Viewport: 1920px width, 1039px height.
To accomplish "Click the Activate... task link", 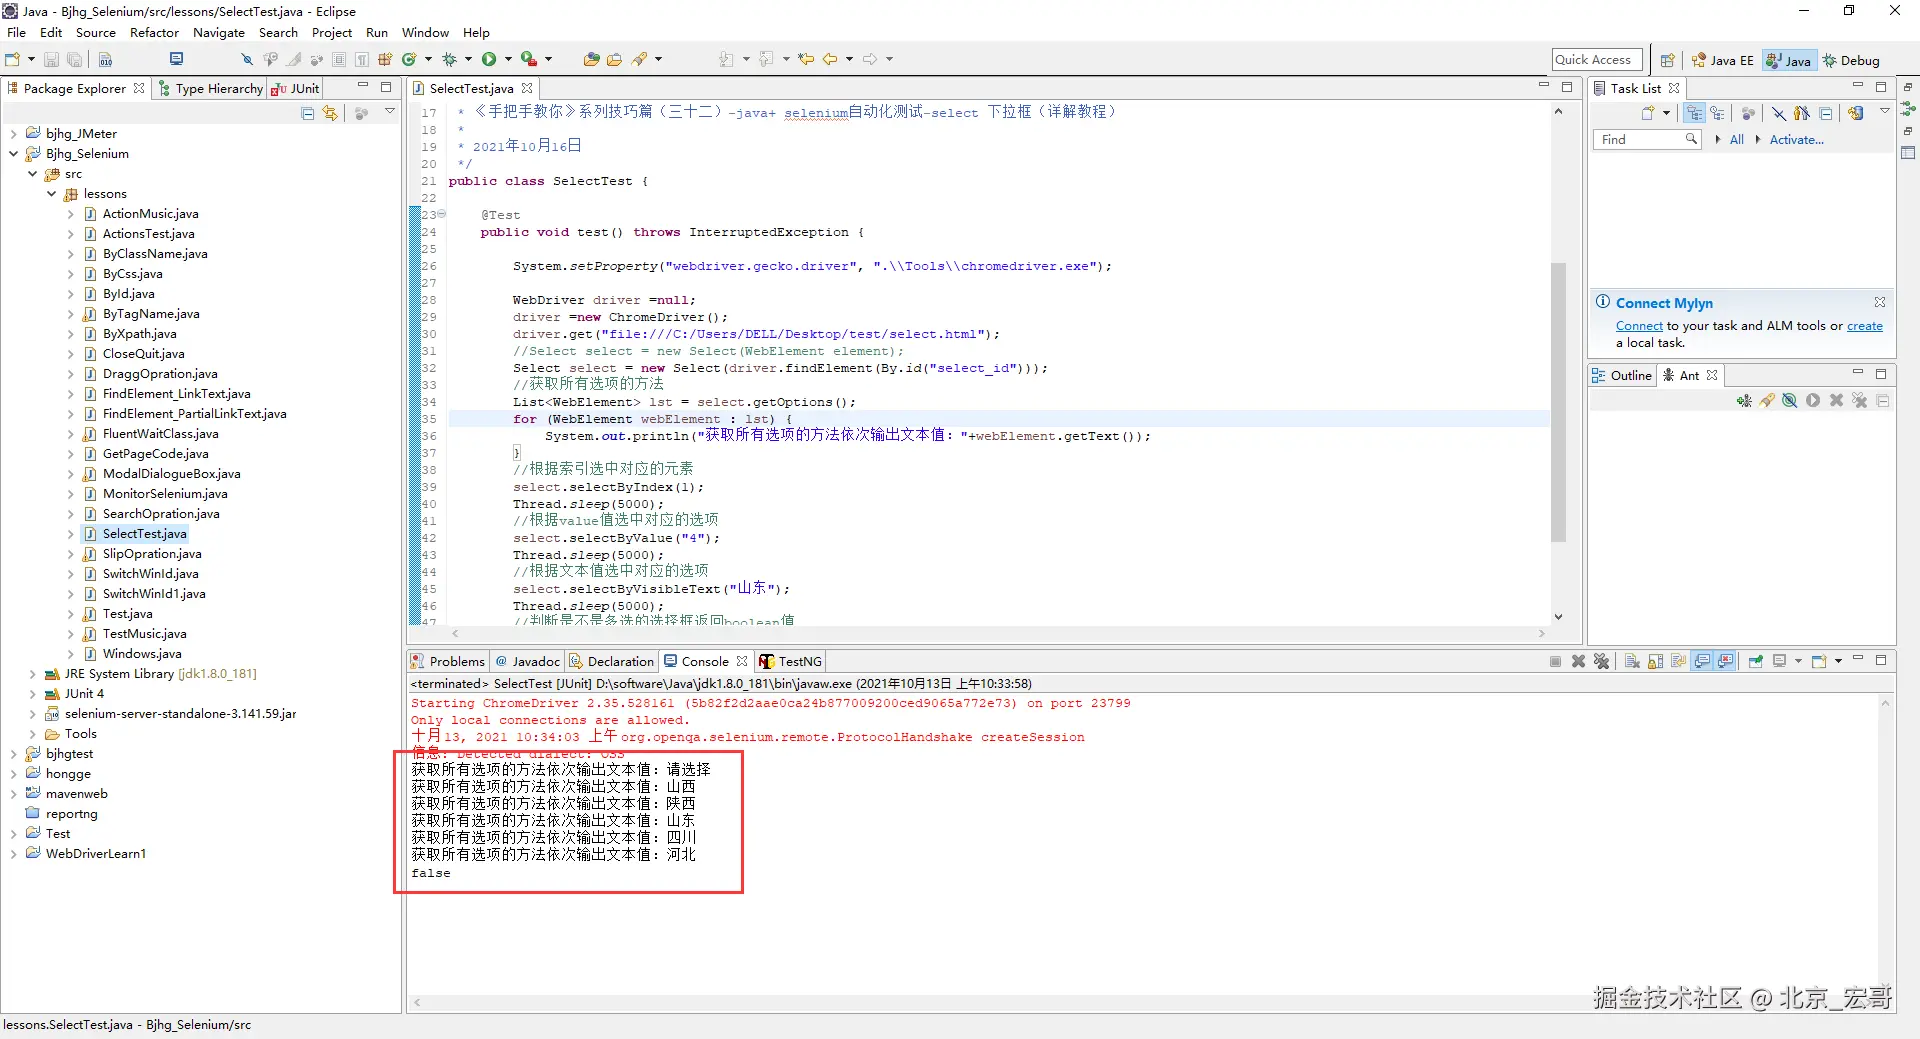I will click(1797, 140).
